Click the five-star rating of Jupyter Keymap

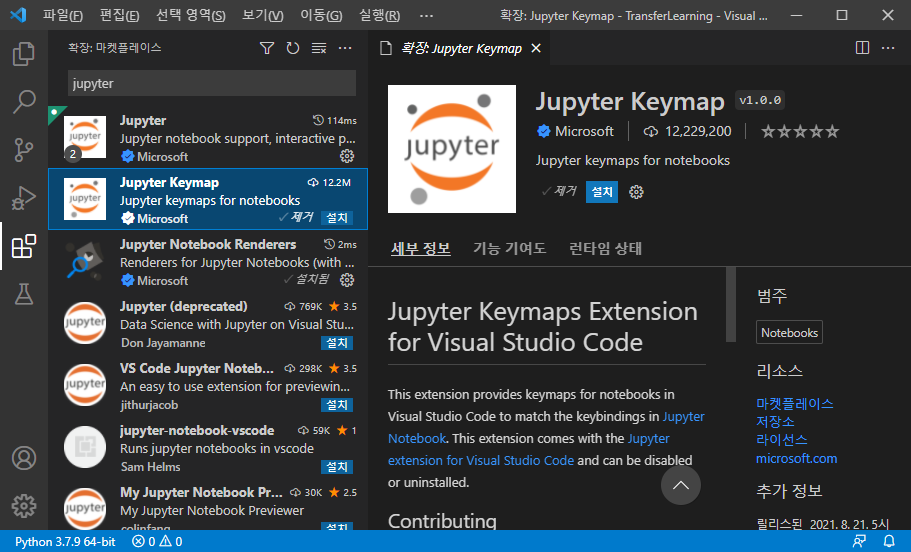coord(800,131)
